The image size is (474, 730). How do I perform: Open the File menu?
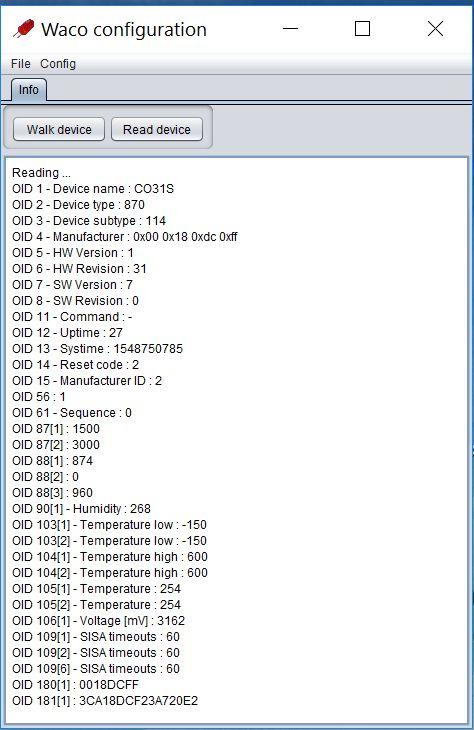click(20, 64)
